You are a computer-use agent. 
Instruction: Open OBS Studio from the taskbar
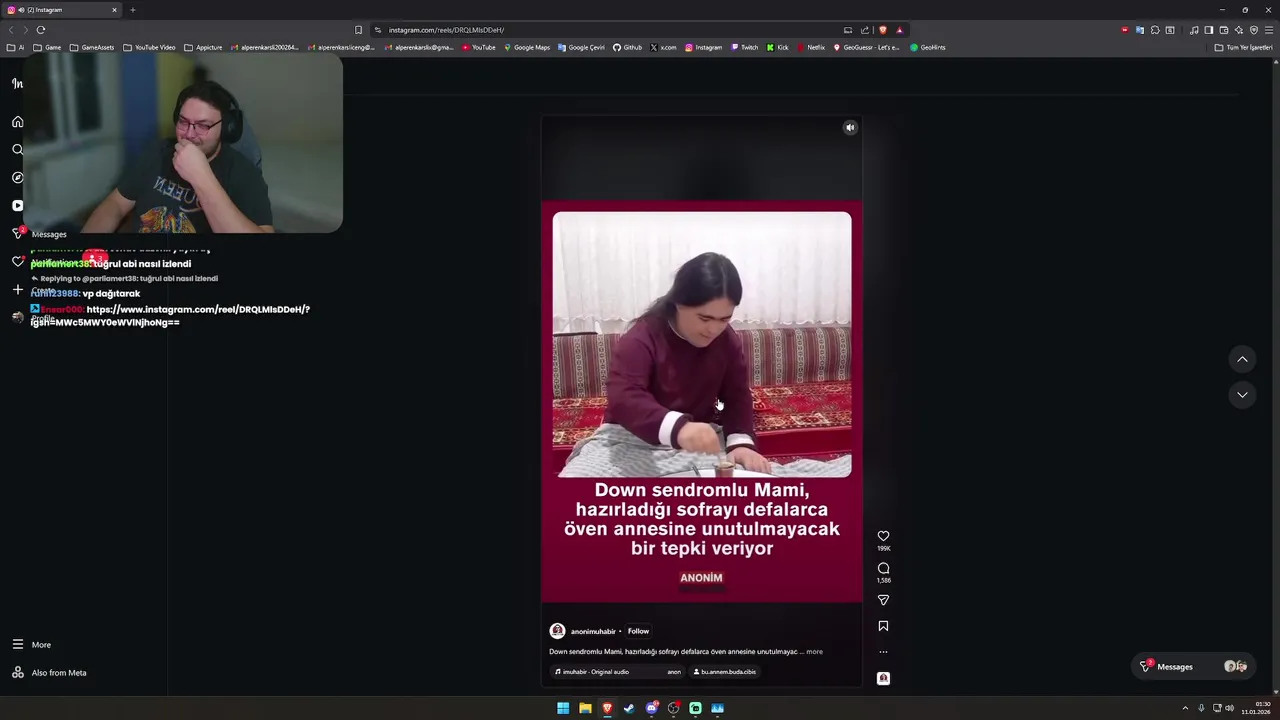pos(673,708)
